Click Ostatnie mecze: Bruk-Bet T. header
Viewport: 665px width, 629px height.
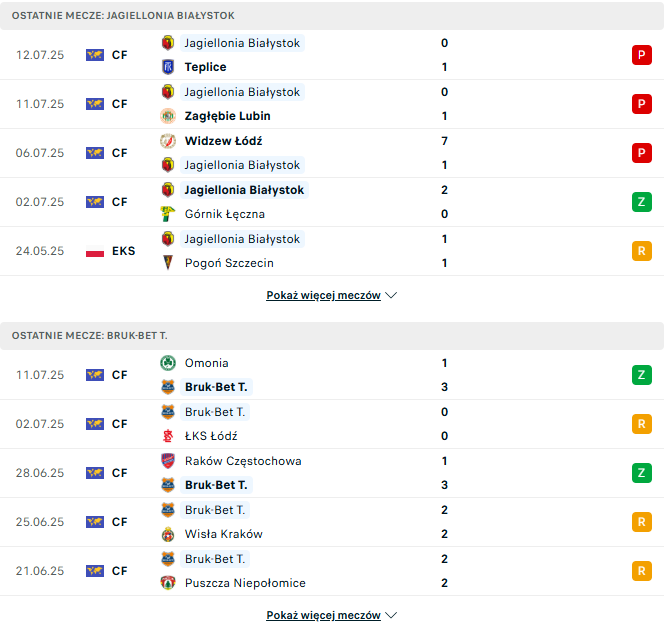pos(90,336)
